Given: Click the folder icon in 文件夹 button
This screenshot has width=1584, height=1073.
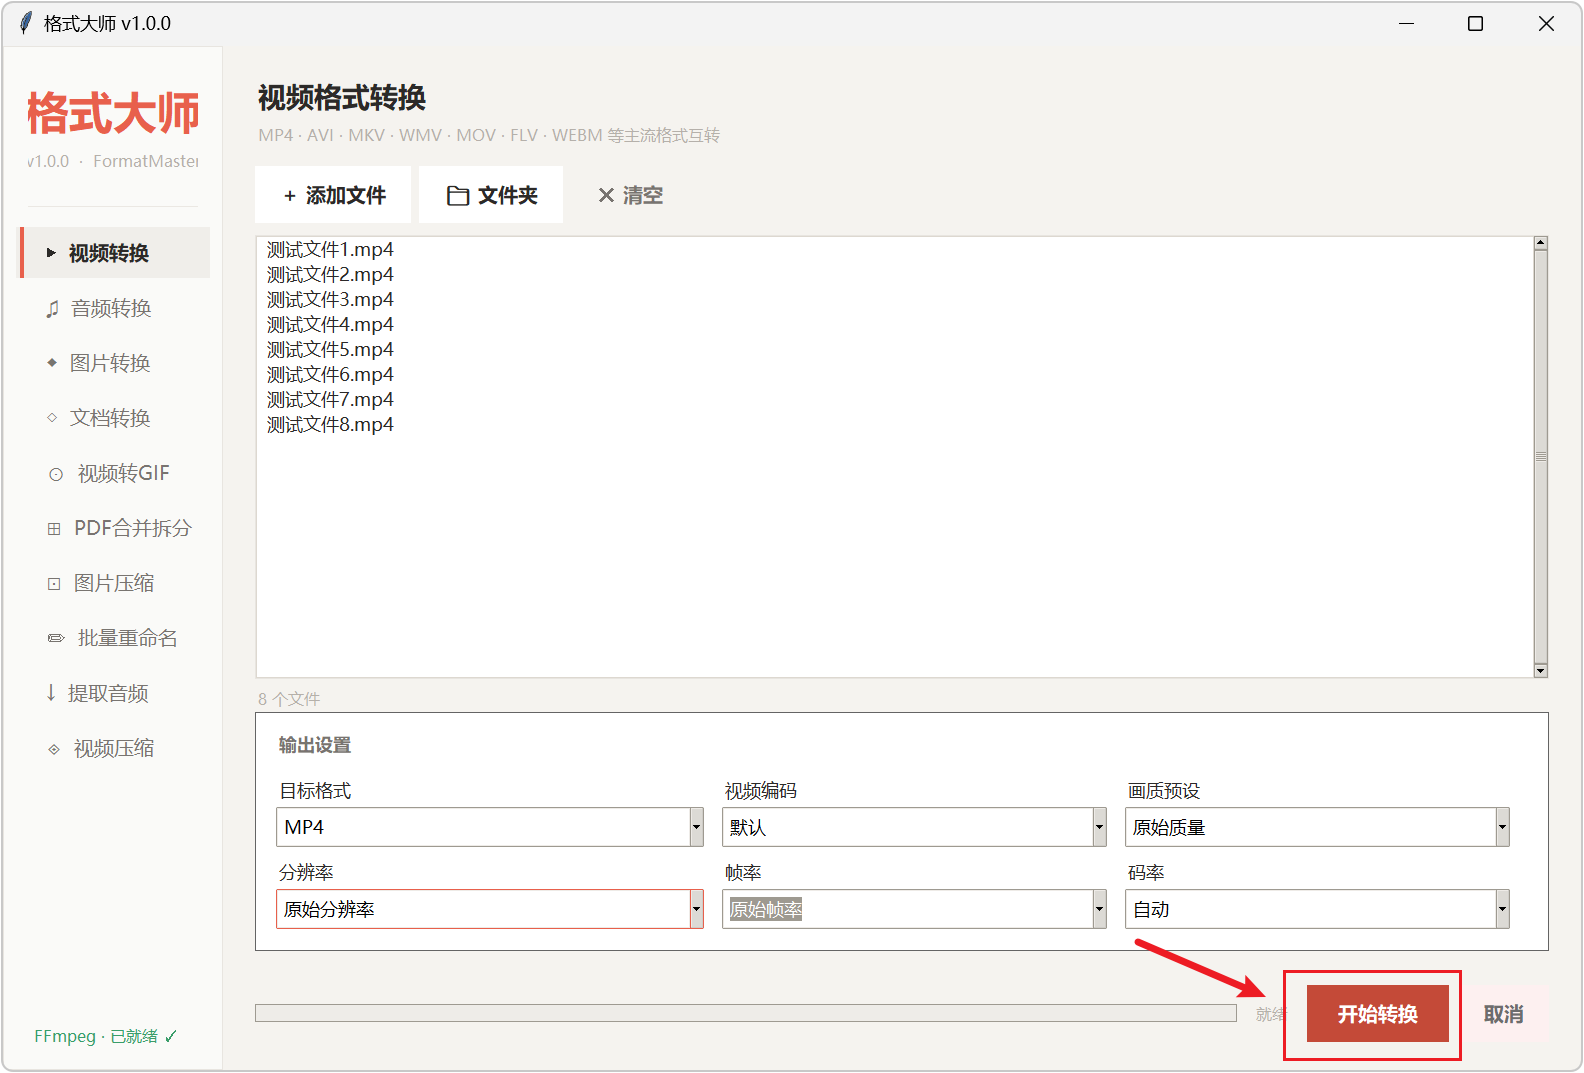Looking at the screenshot, I should pos(458,196).
